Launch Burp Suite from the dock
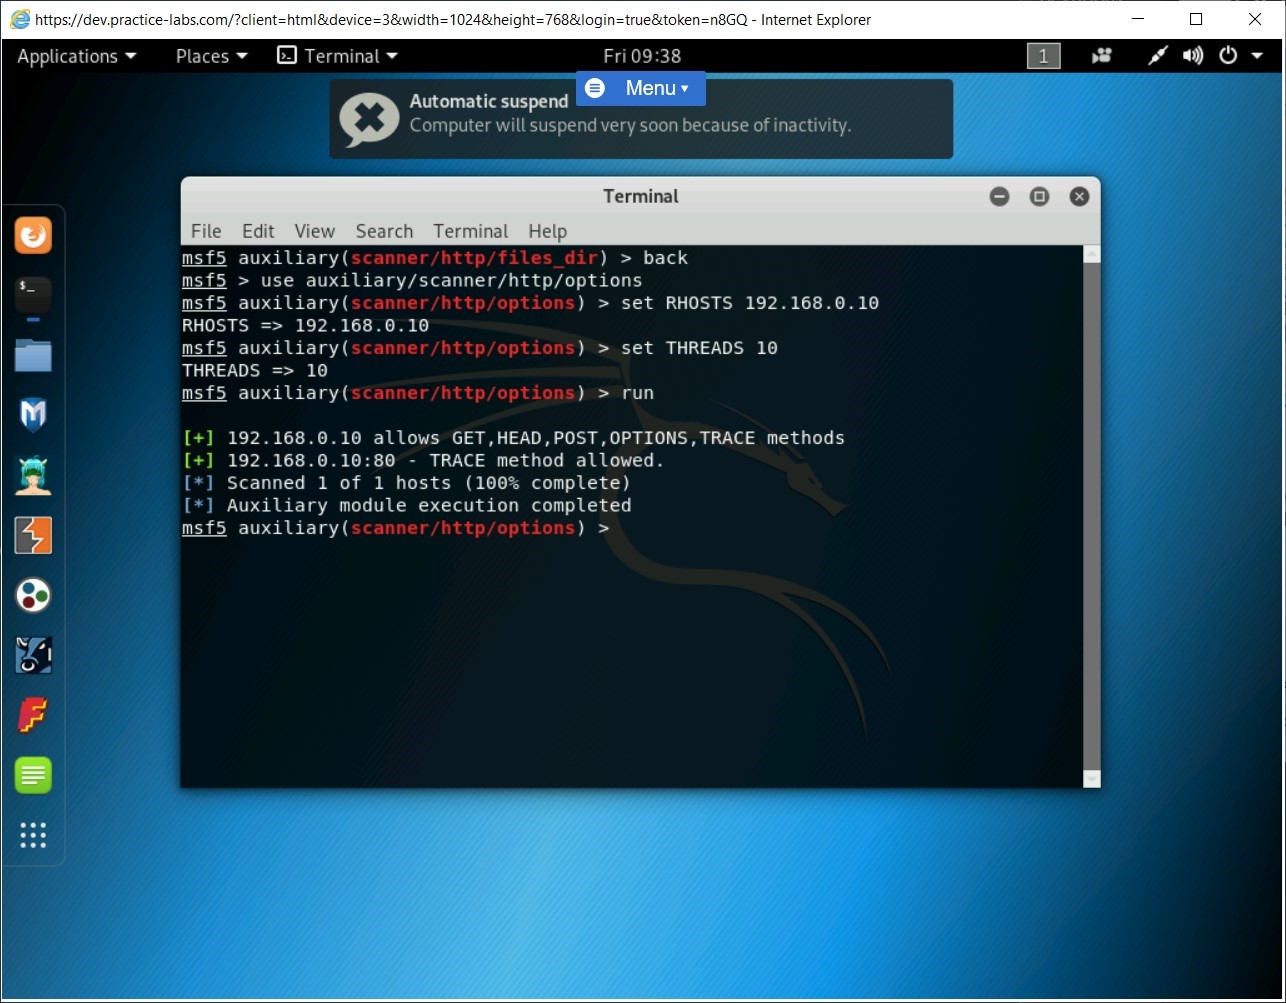 click(x=33, y=535)
